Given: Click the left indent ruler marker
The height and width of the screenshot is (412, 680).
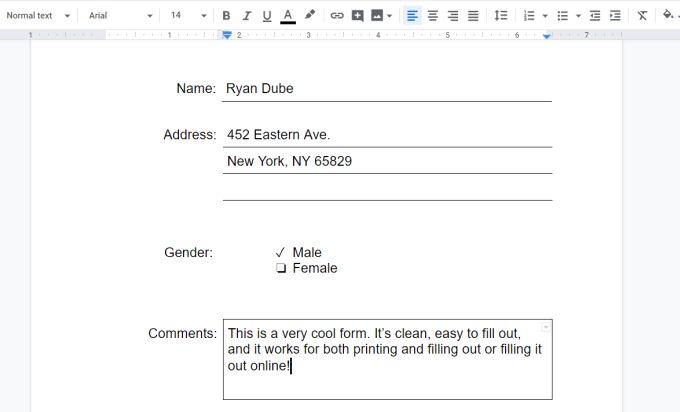Looking at the screenshot, I should [x=227, y=35].
